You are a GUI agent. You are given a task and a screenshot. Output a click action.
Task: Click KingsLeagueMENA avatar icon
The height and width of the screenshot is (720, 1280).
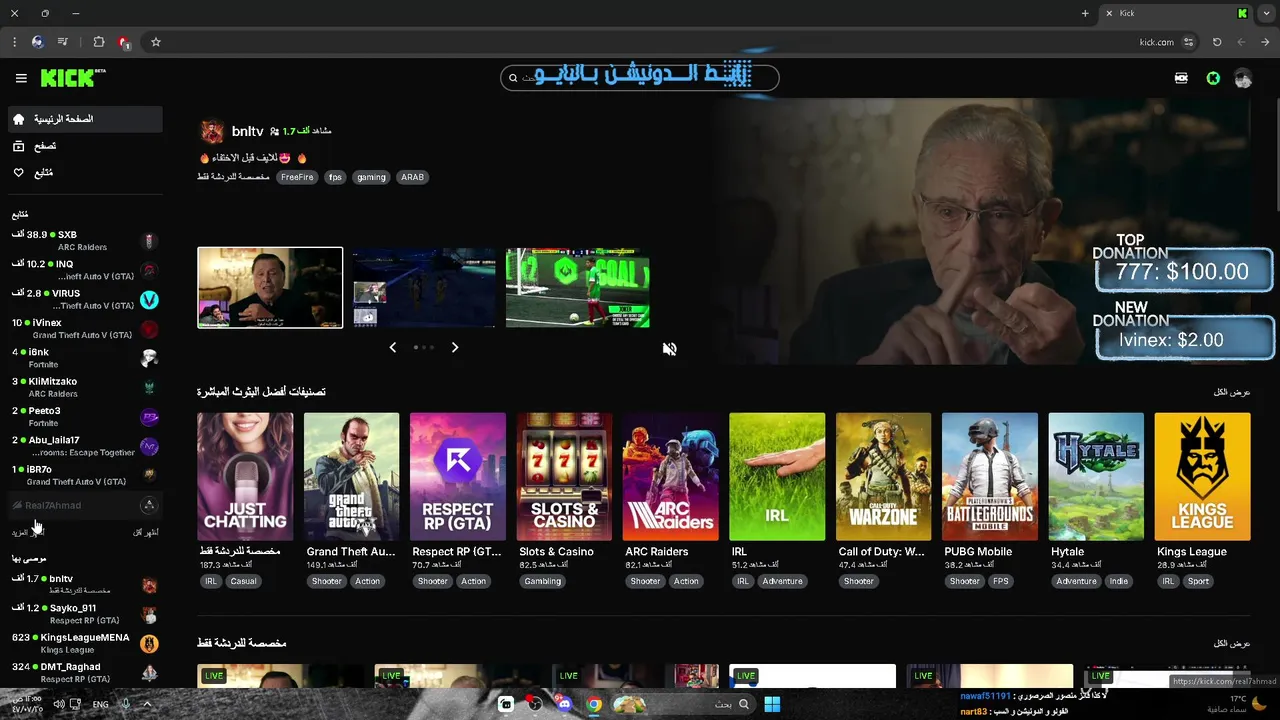point(149,643)
